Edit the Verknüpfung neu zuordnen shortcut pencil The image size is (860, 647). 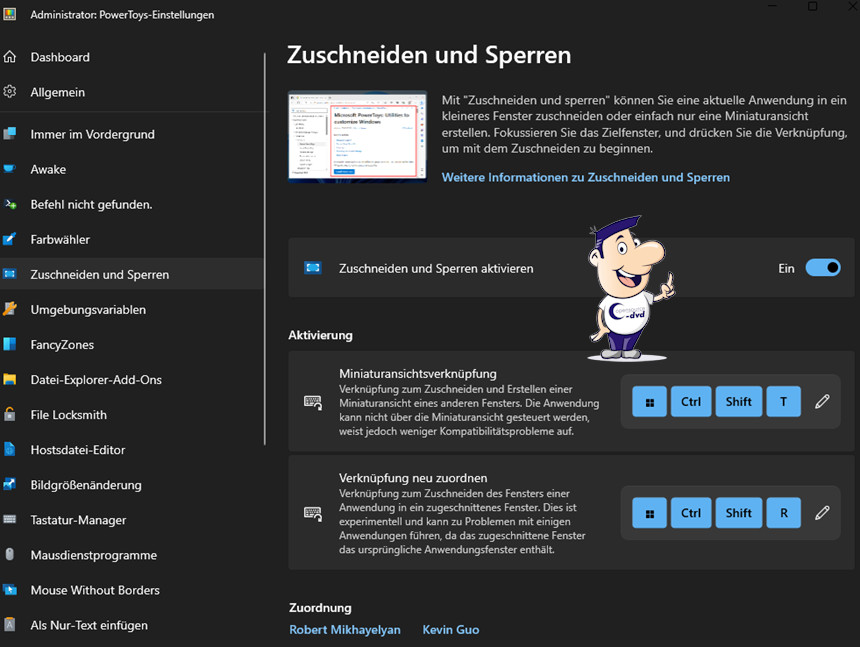tap(822, 513)
